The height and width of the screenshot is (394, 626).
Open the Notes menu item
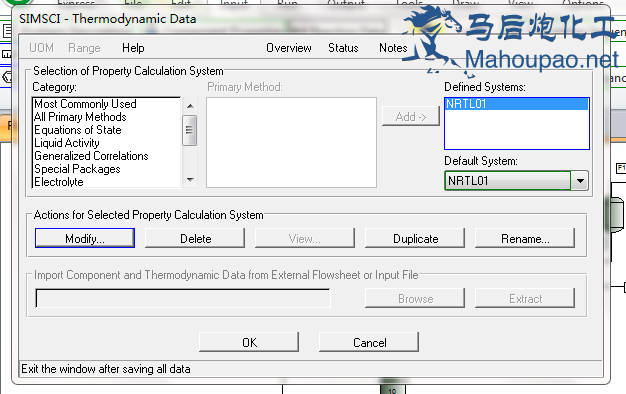(393, 48)
